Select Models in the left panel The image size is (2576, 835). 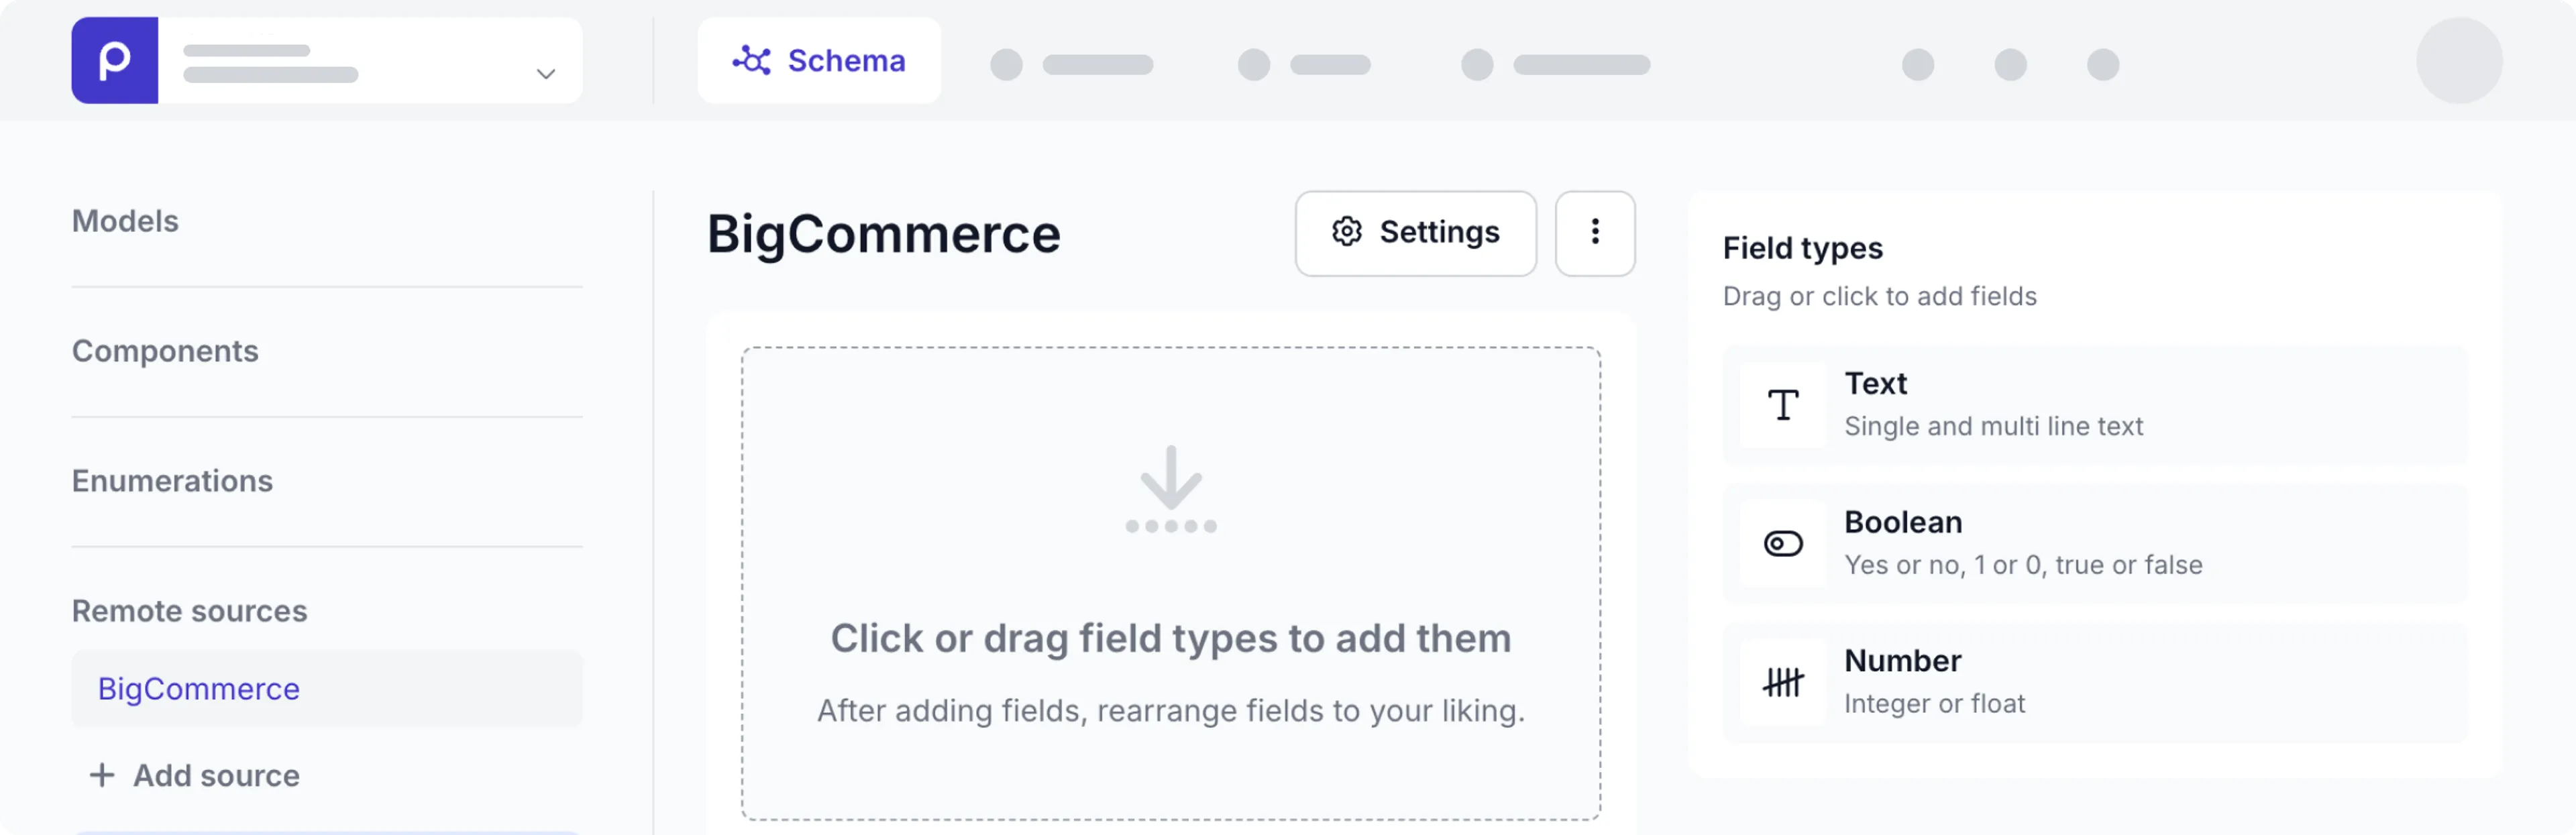tap(125, 221)
